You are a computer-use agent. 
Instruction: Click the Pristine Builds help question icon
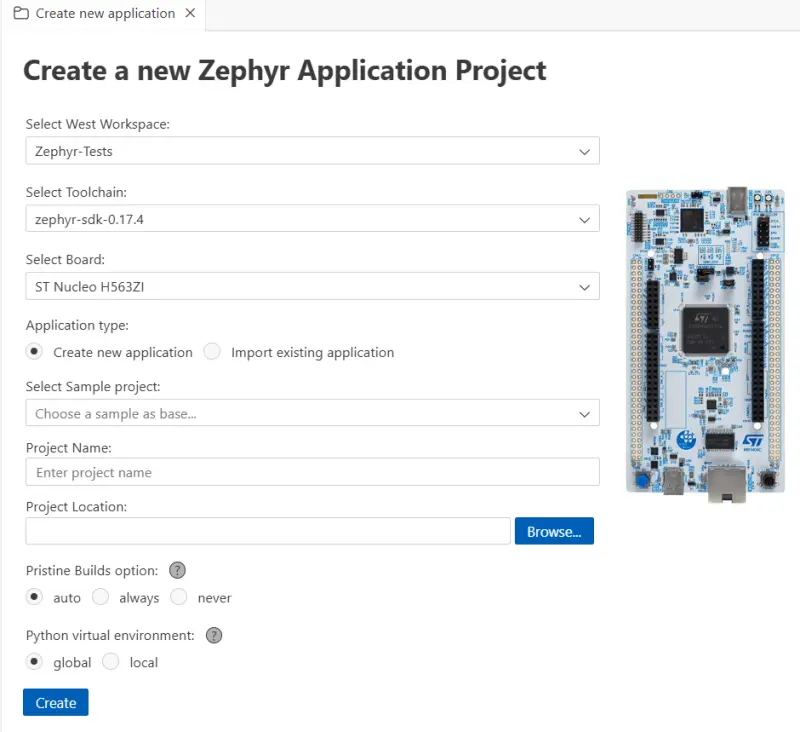177,571
